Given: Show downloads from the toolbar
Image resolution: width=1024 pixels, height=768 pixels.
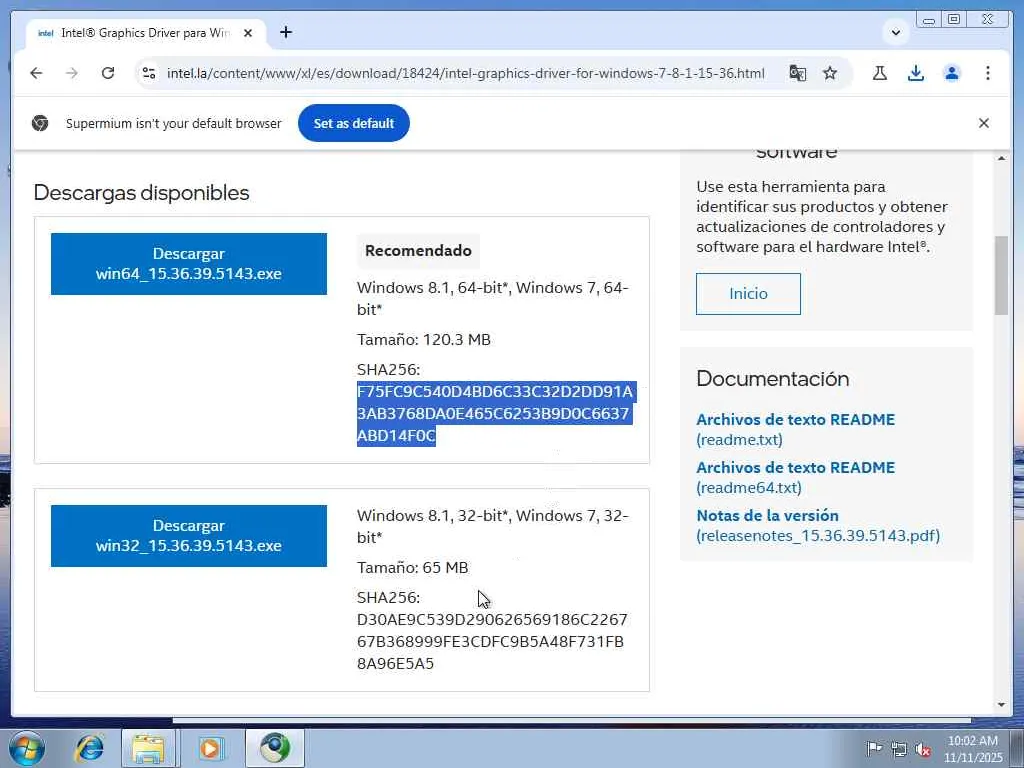Looking at the screenshot, I should [x=916, y=73].
